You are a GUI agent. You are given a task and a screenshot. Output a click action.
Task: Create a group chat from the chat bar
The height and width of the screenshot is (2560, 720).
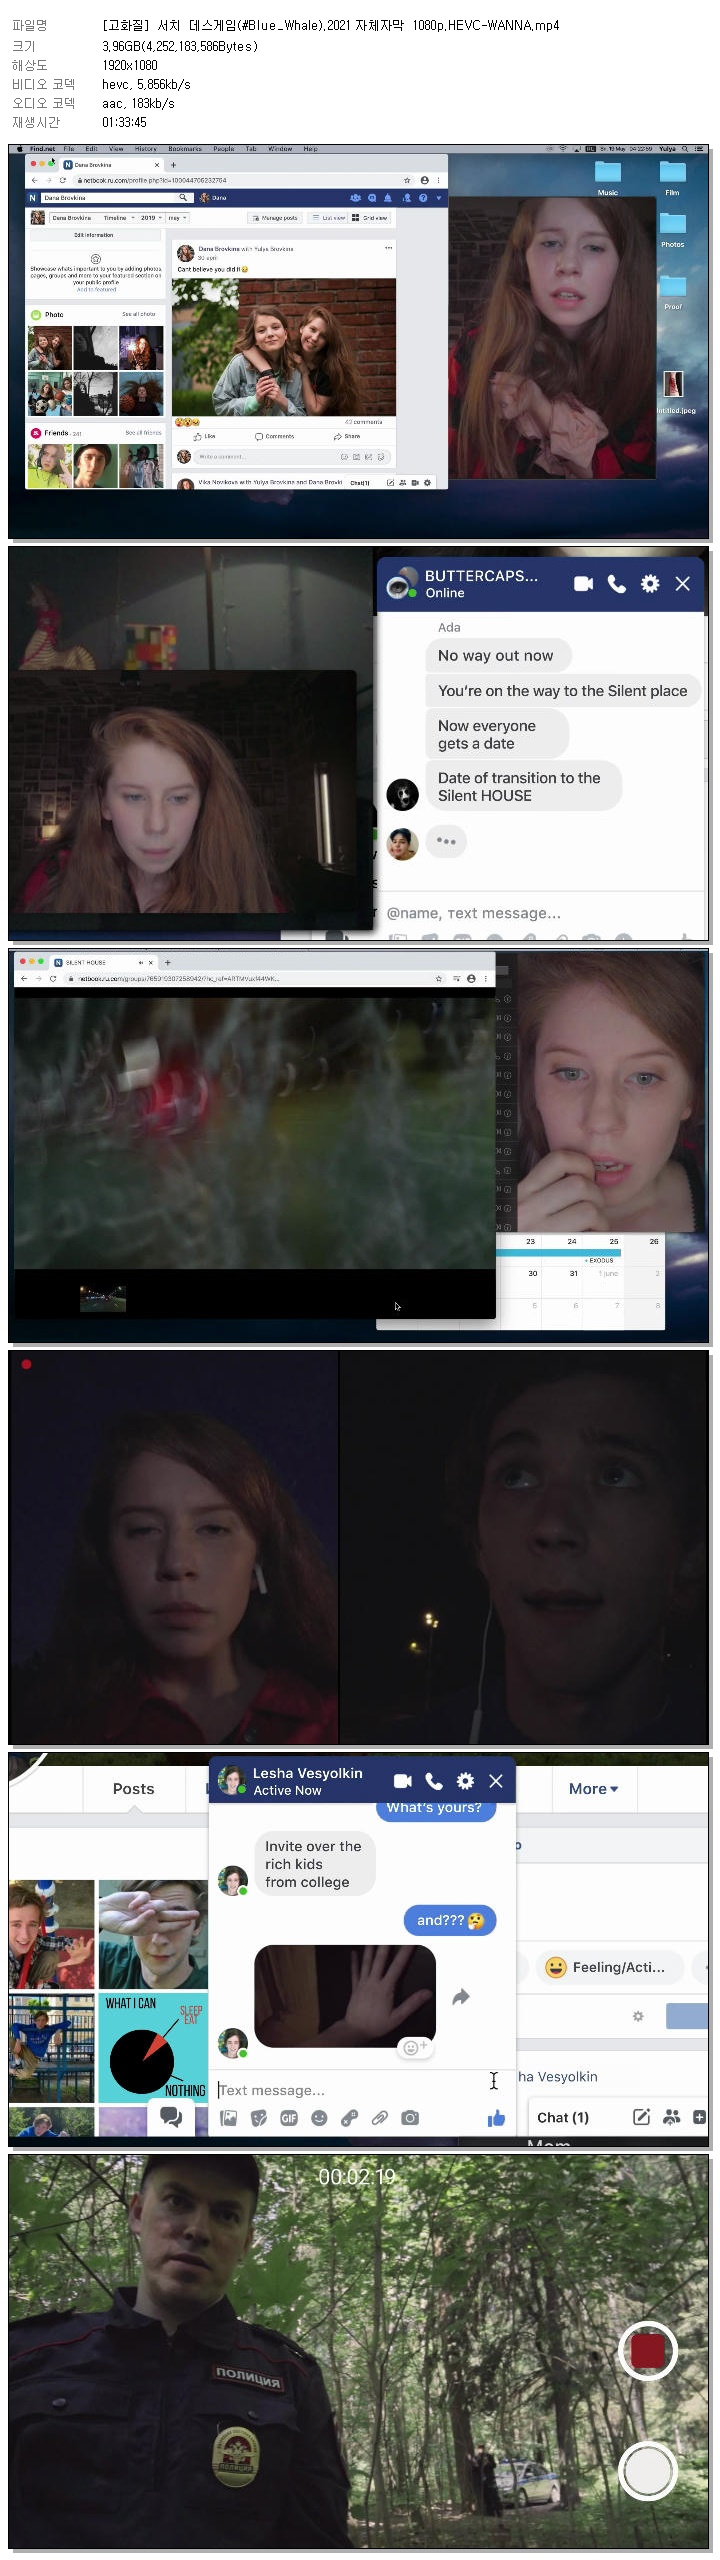pos(672,2117)
